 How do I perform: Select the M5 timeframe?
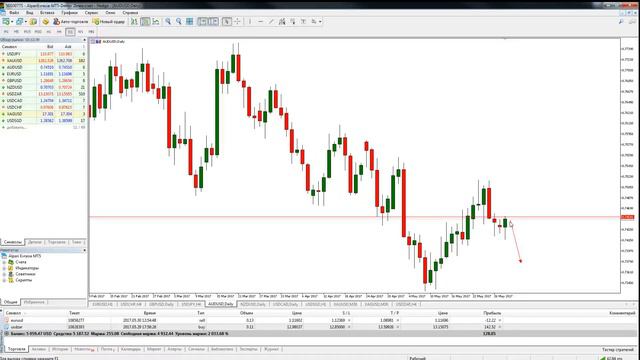point(16,31)
